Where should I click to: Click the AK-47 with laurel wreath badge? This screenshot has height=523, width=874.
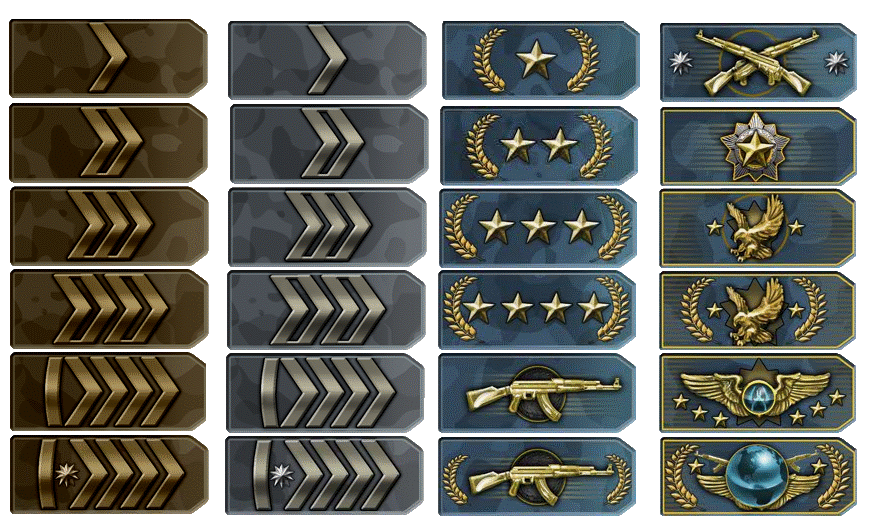pos(537,477)
